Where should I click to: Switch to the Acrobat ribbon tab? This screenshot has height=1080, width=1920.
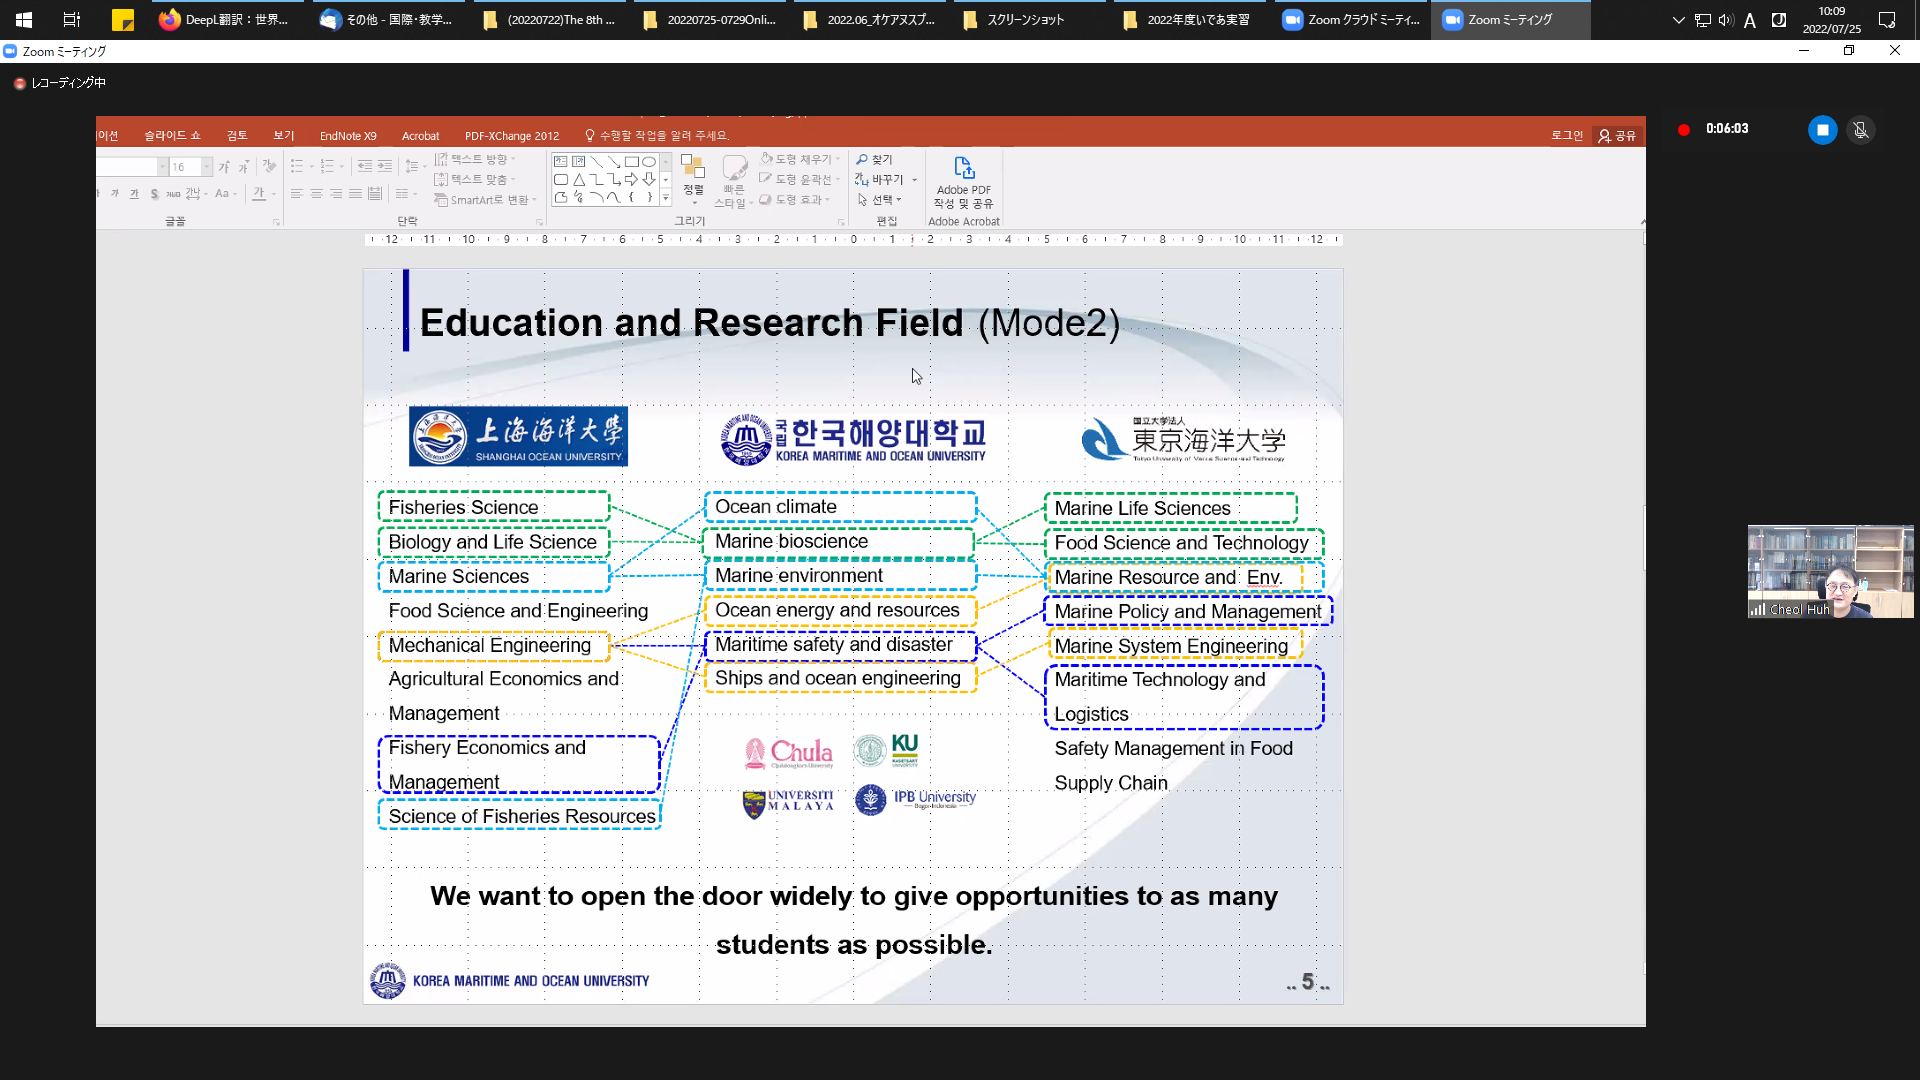pos(420,136)
